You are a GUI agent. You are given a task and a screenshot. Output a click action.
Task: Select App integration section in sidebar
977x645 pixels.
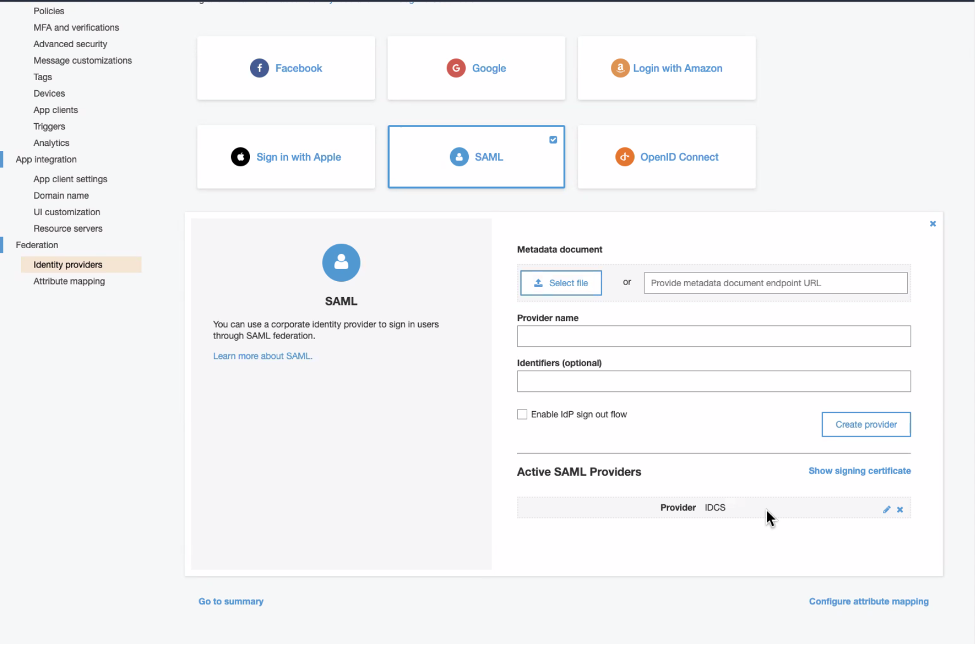[46, 160]
